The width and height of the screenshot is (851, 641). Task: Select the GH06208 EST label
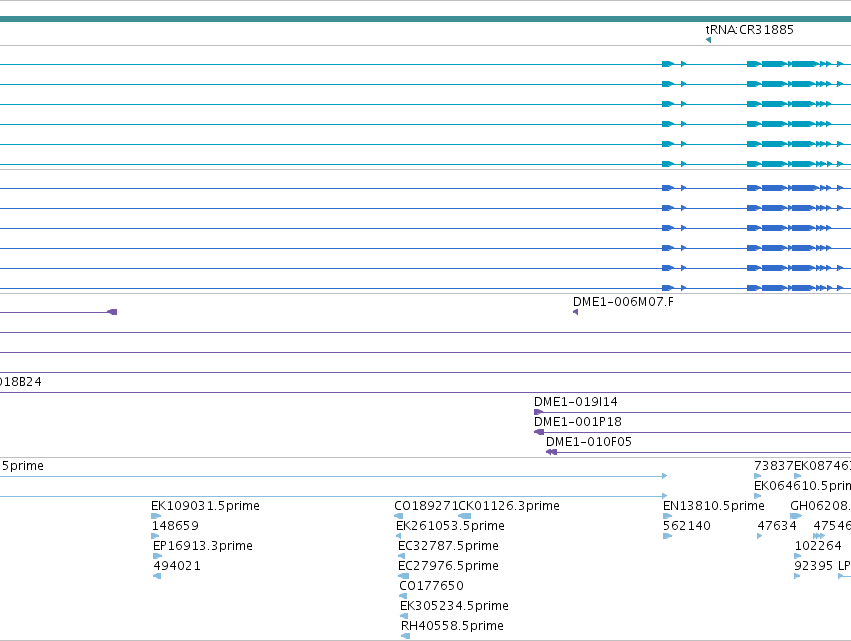pos(819,506)
